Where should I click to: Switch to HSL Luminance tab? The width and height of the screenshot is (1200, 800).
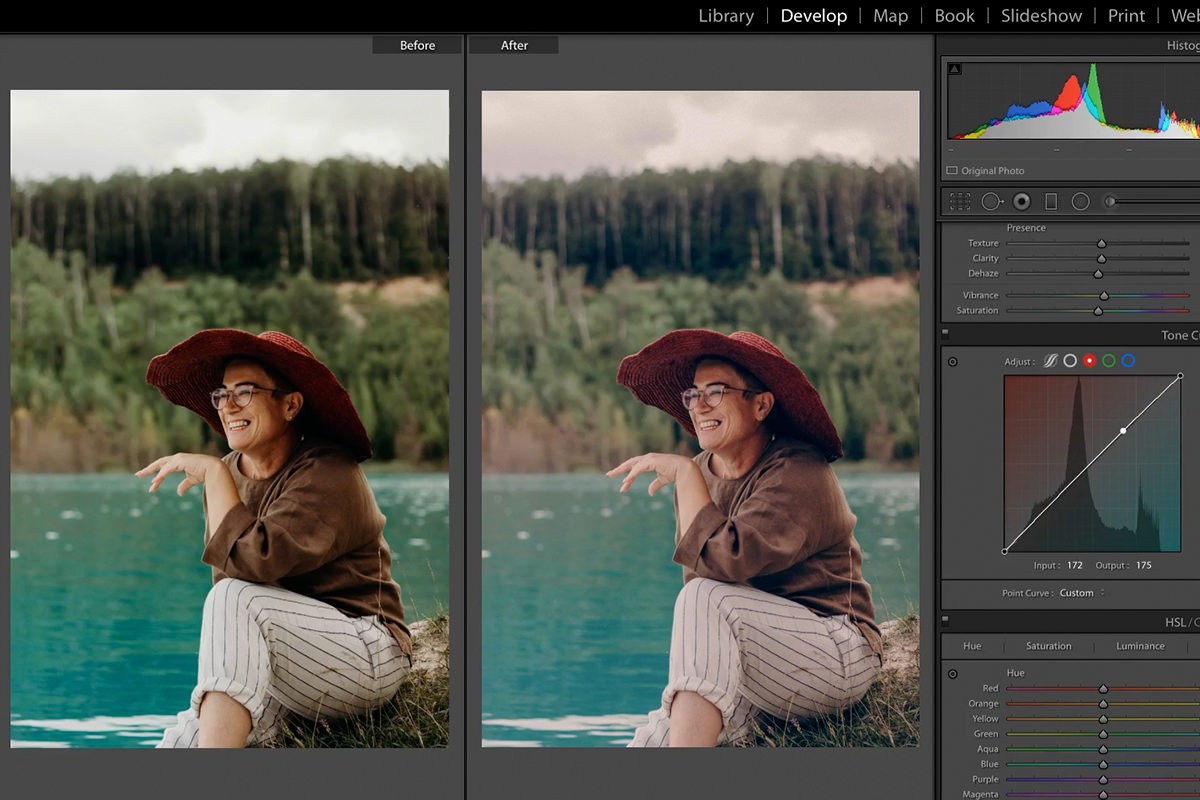(1141, 646)
